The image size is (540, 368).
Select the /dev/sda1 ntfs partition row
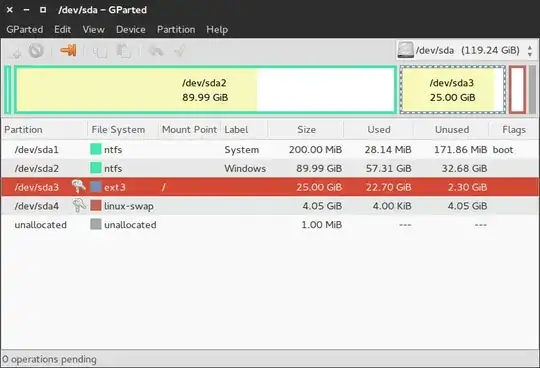[270, 150]
